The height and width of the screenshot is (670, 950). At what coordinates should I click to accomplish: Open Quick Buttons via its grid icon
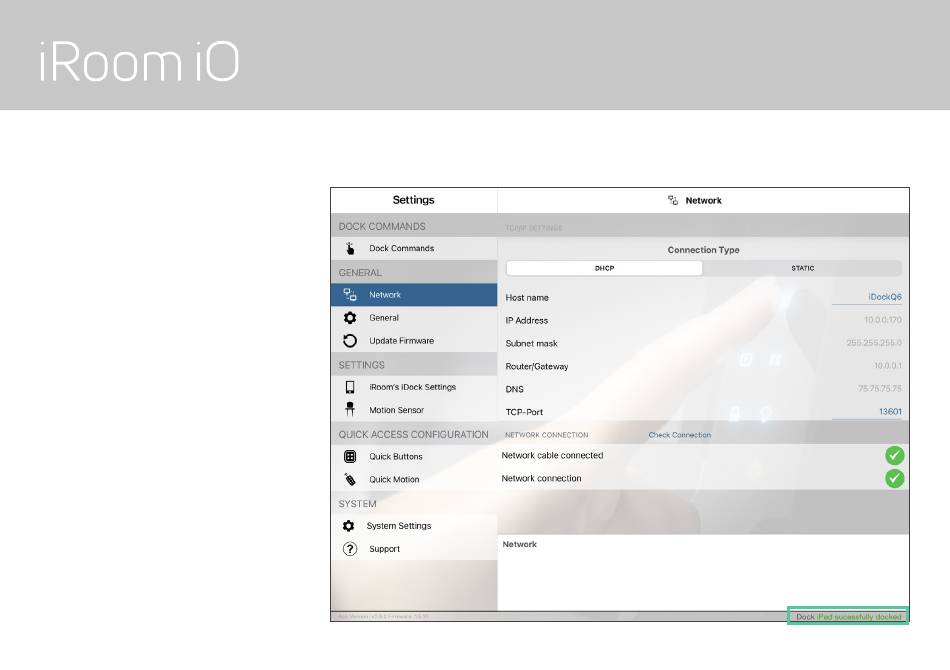[350, 457]
